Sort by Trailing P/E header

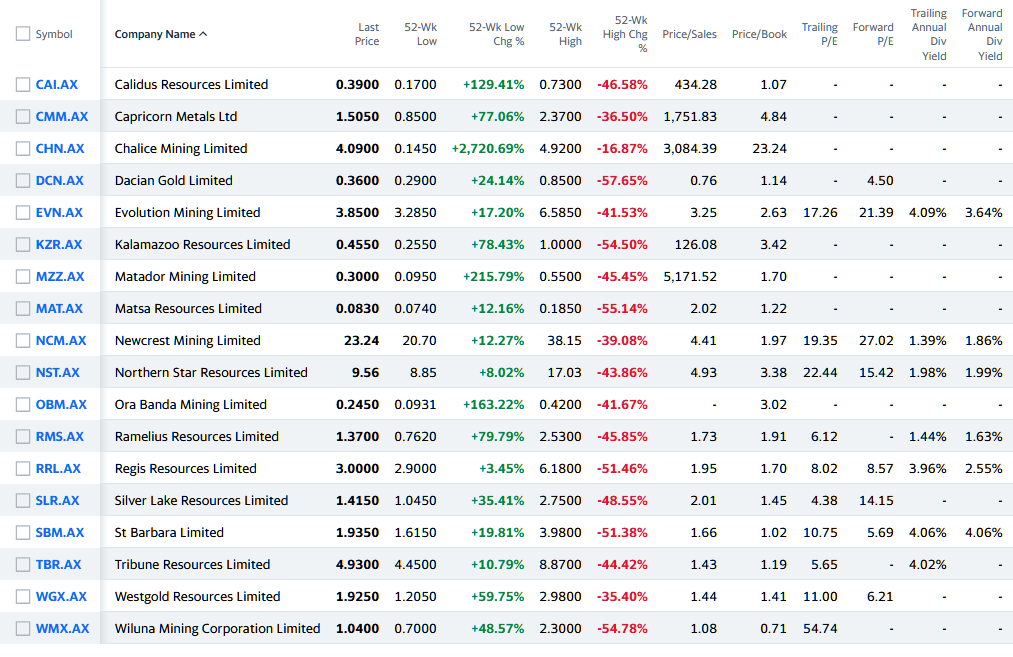[820, 34]
